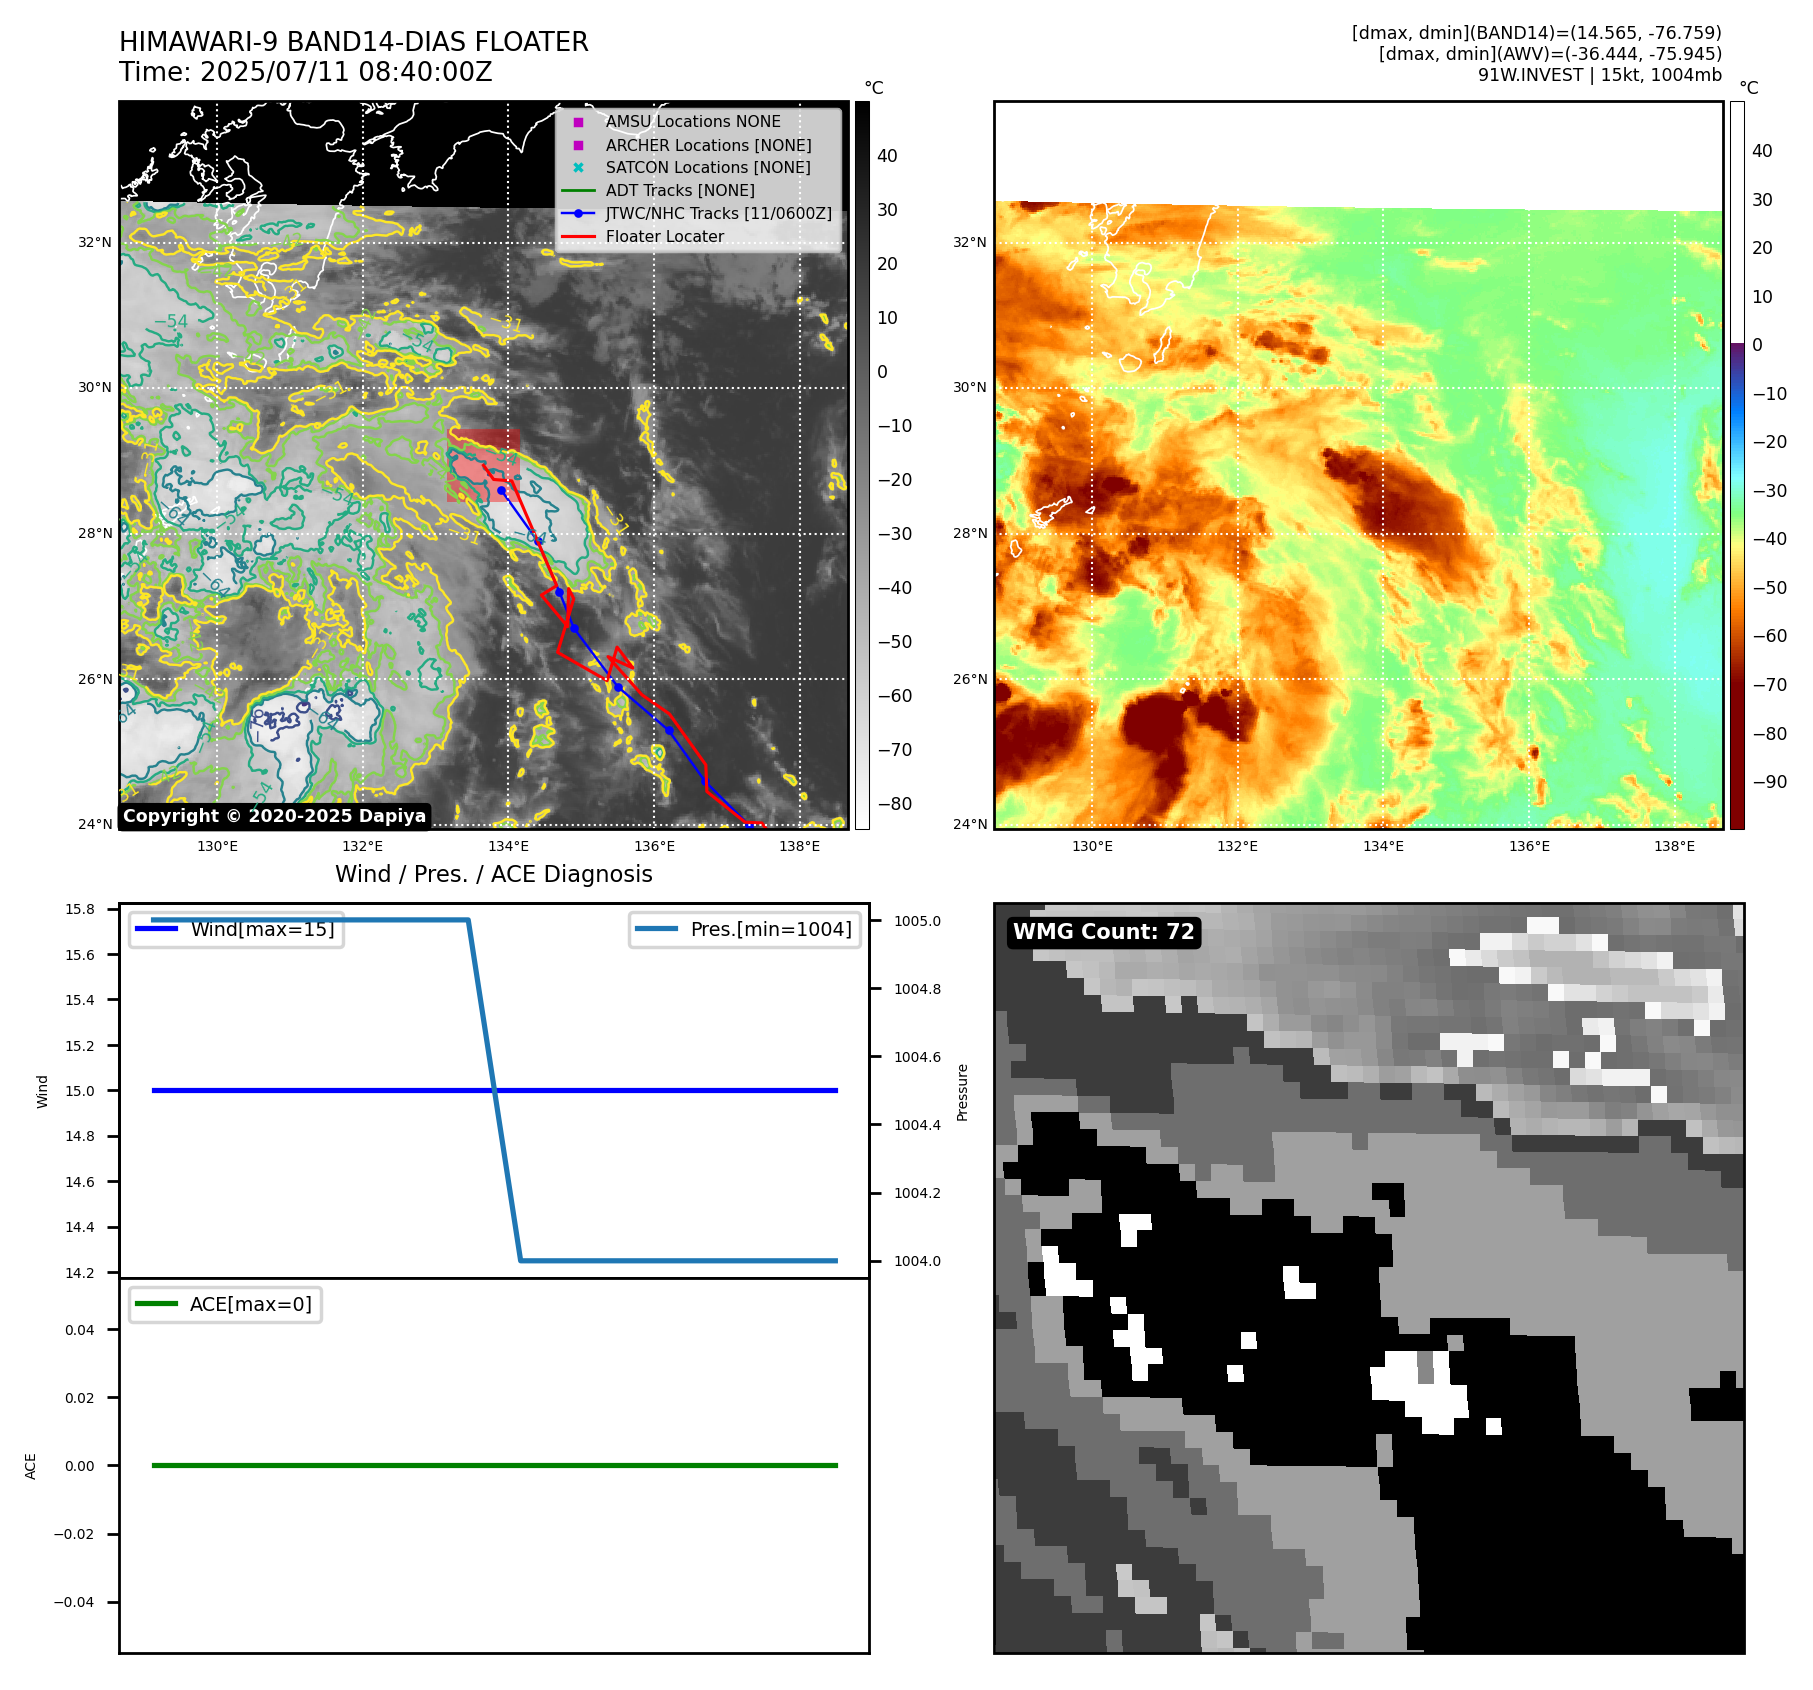
Task: Click the red shaded floater box on map
Action: [484, 465]
